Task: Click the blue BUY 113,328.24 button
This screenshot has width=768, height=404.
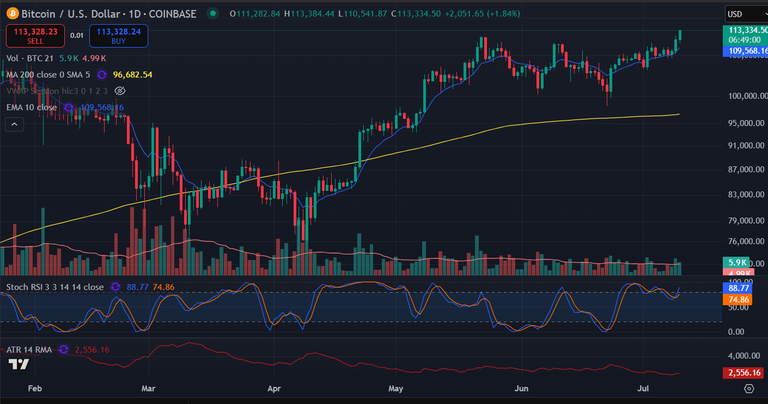Action: [119, 36]
